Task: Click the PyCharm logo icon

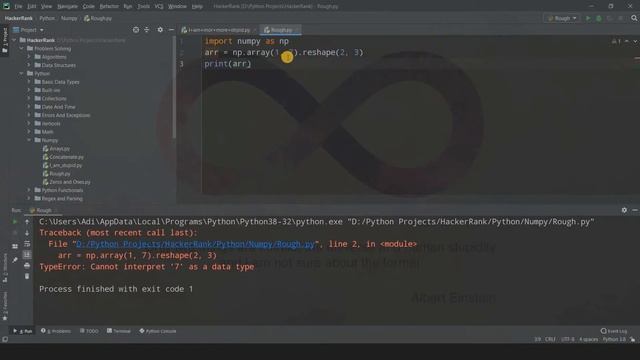Action: [x=6, y=6]
